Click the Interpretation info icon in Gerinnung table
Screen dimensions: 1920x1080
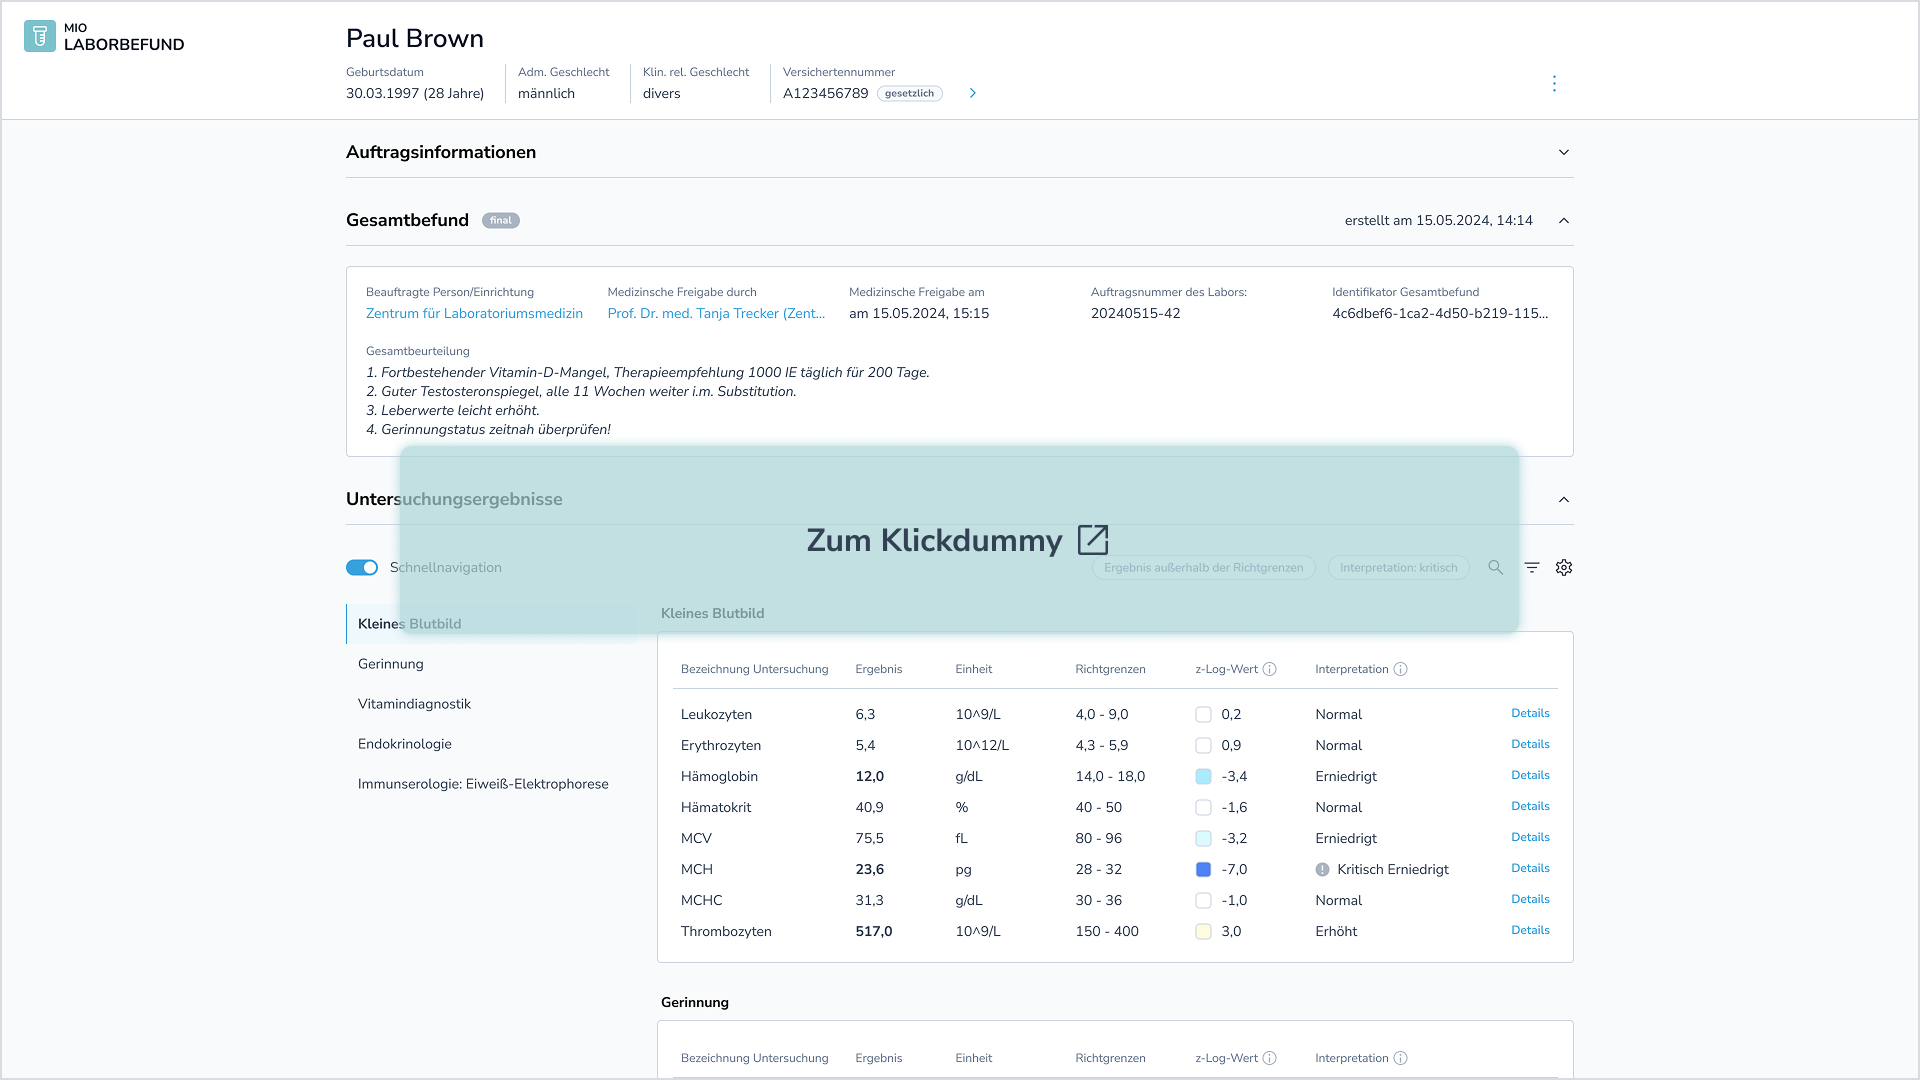1401,1058
